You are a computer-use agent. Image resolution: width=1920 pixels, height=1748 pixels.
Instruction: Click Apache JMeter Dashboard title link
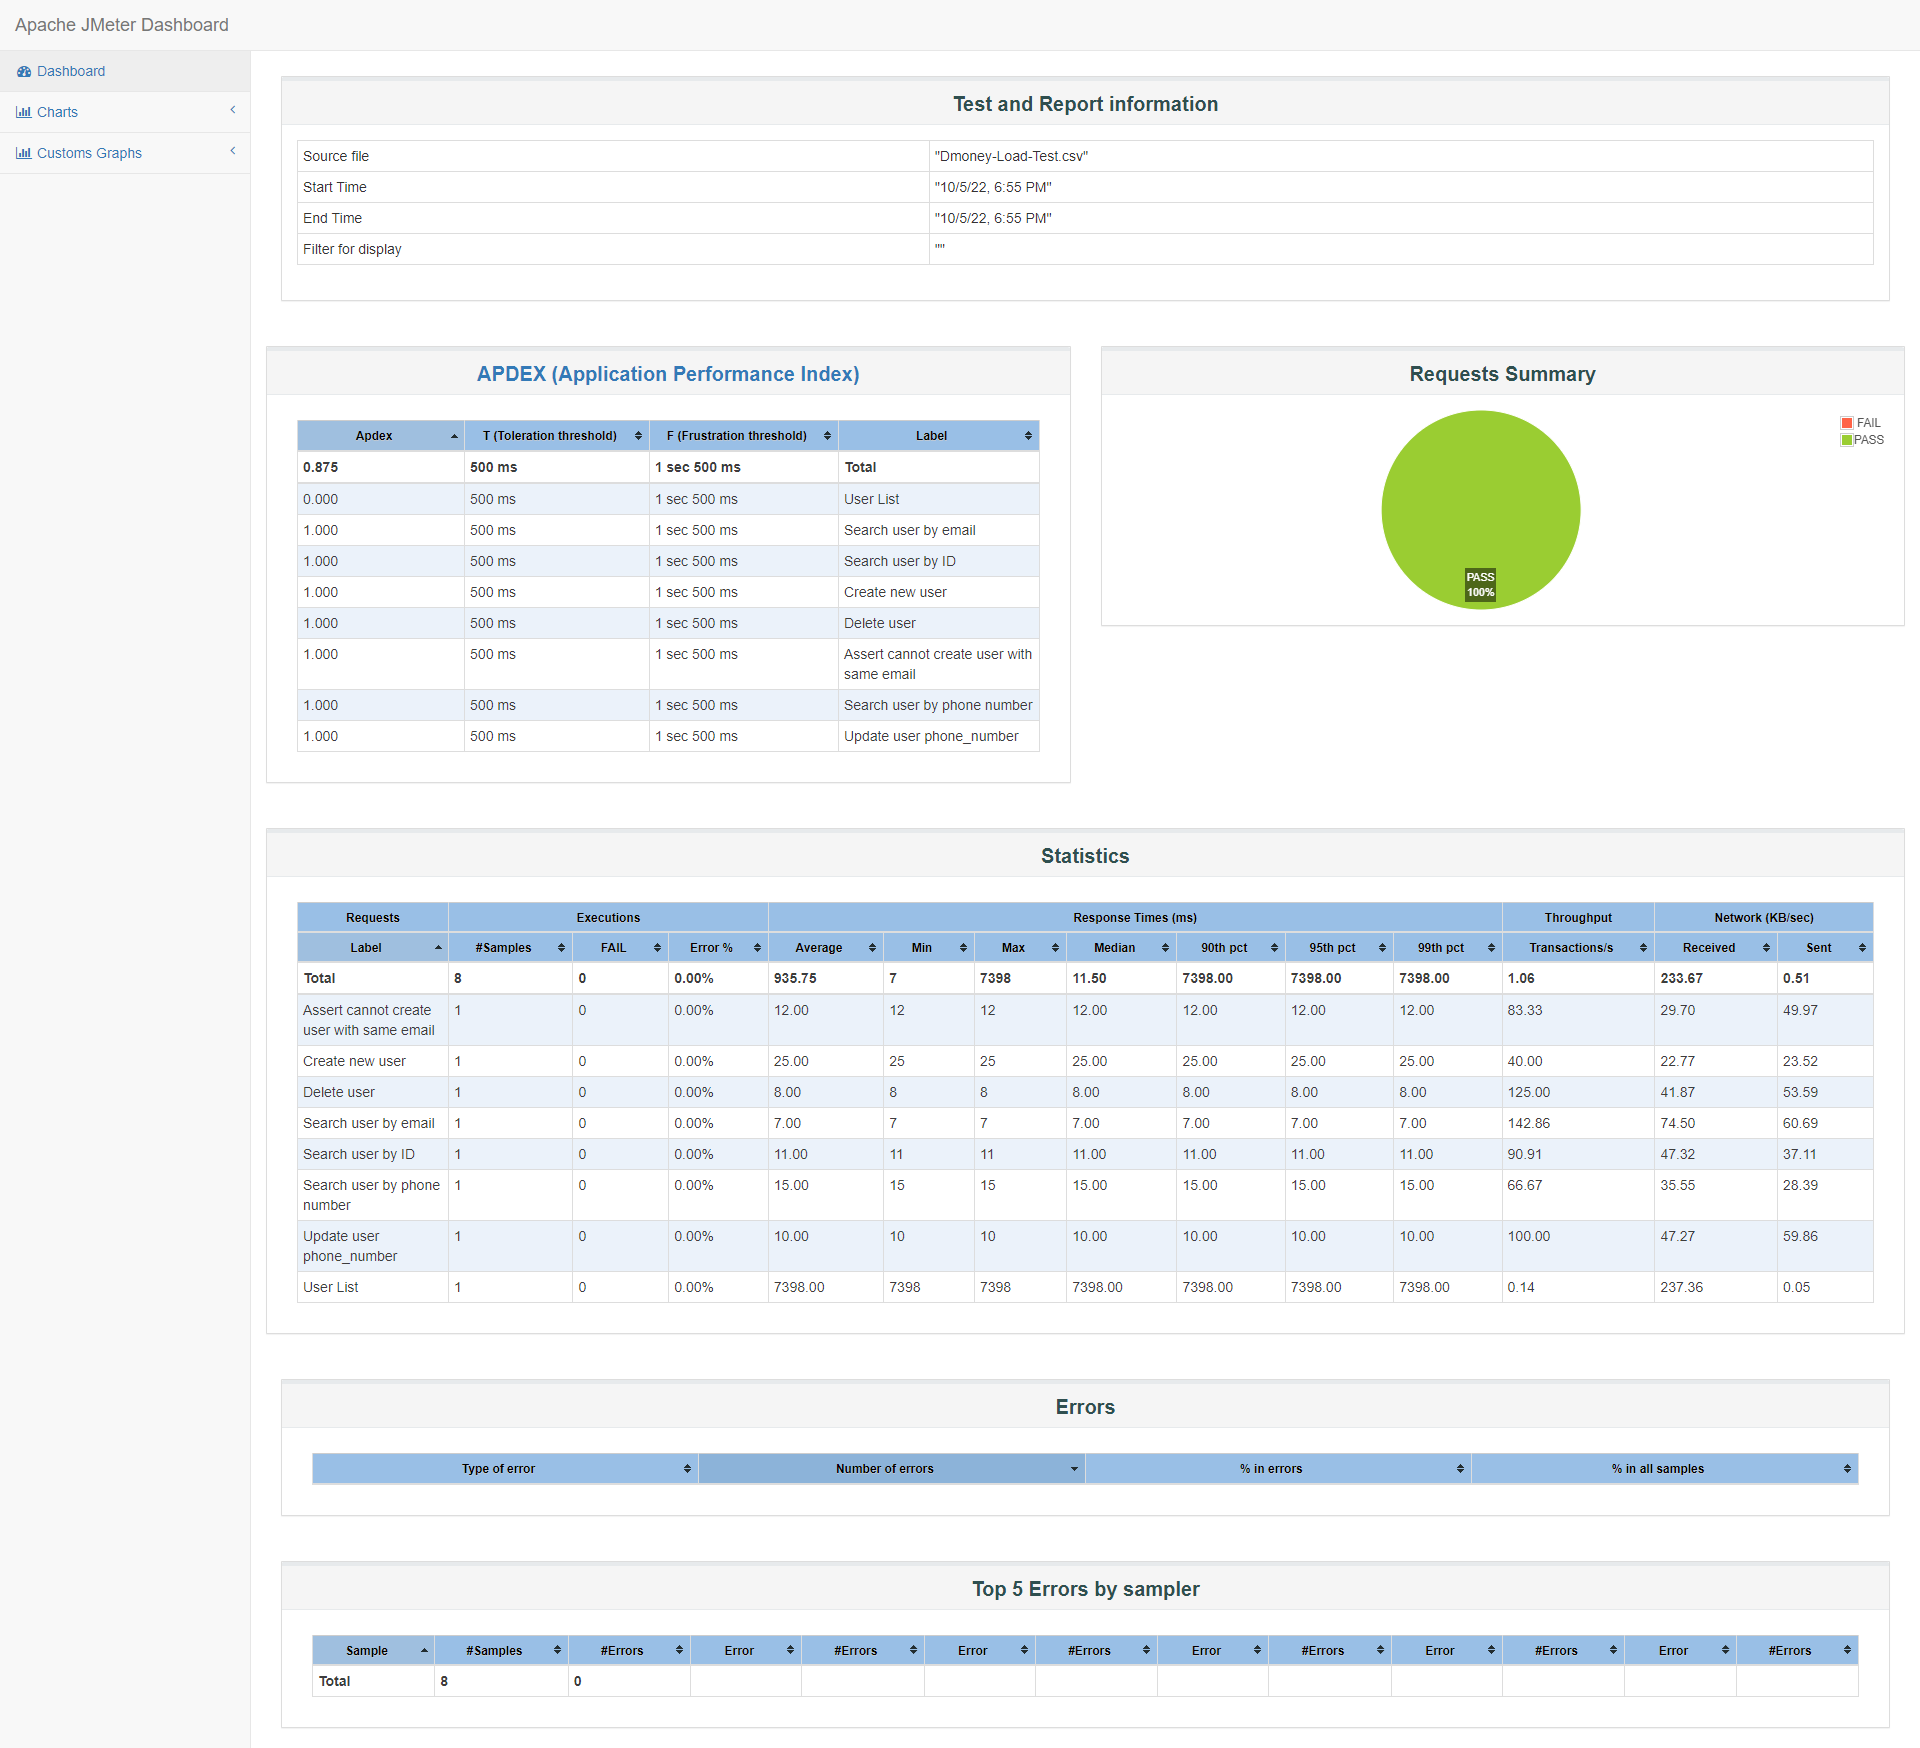[x=122, y=25]
